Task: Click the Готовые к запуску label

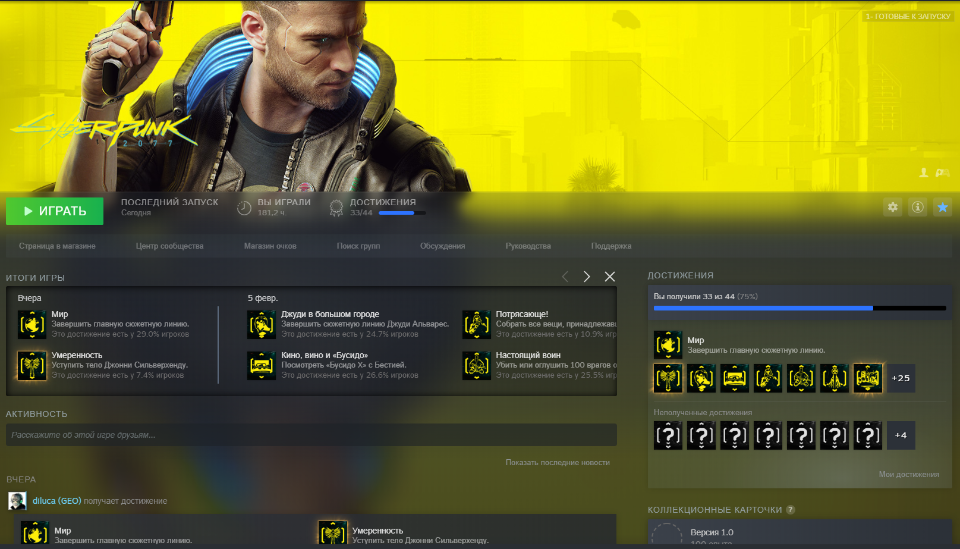Action: pyautogui.click(x=907, y=17)
